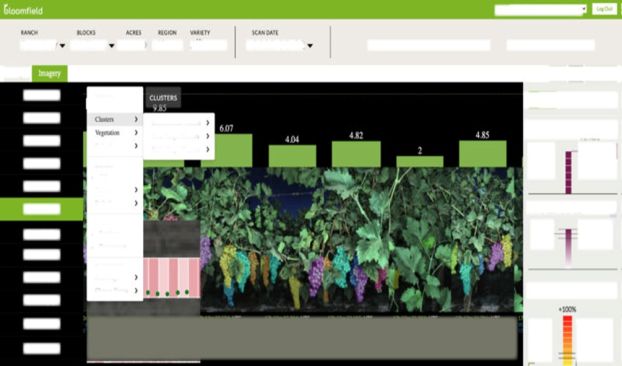Click the bar valued 4.04
The image size is (622, 366).
(x=292, y=156)
